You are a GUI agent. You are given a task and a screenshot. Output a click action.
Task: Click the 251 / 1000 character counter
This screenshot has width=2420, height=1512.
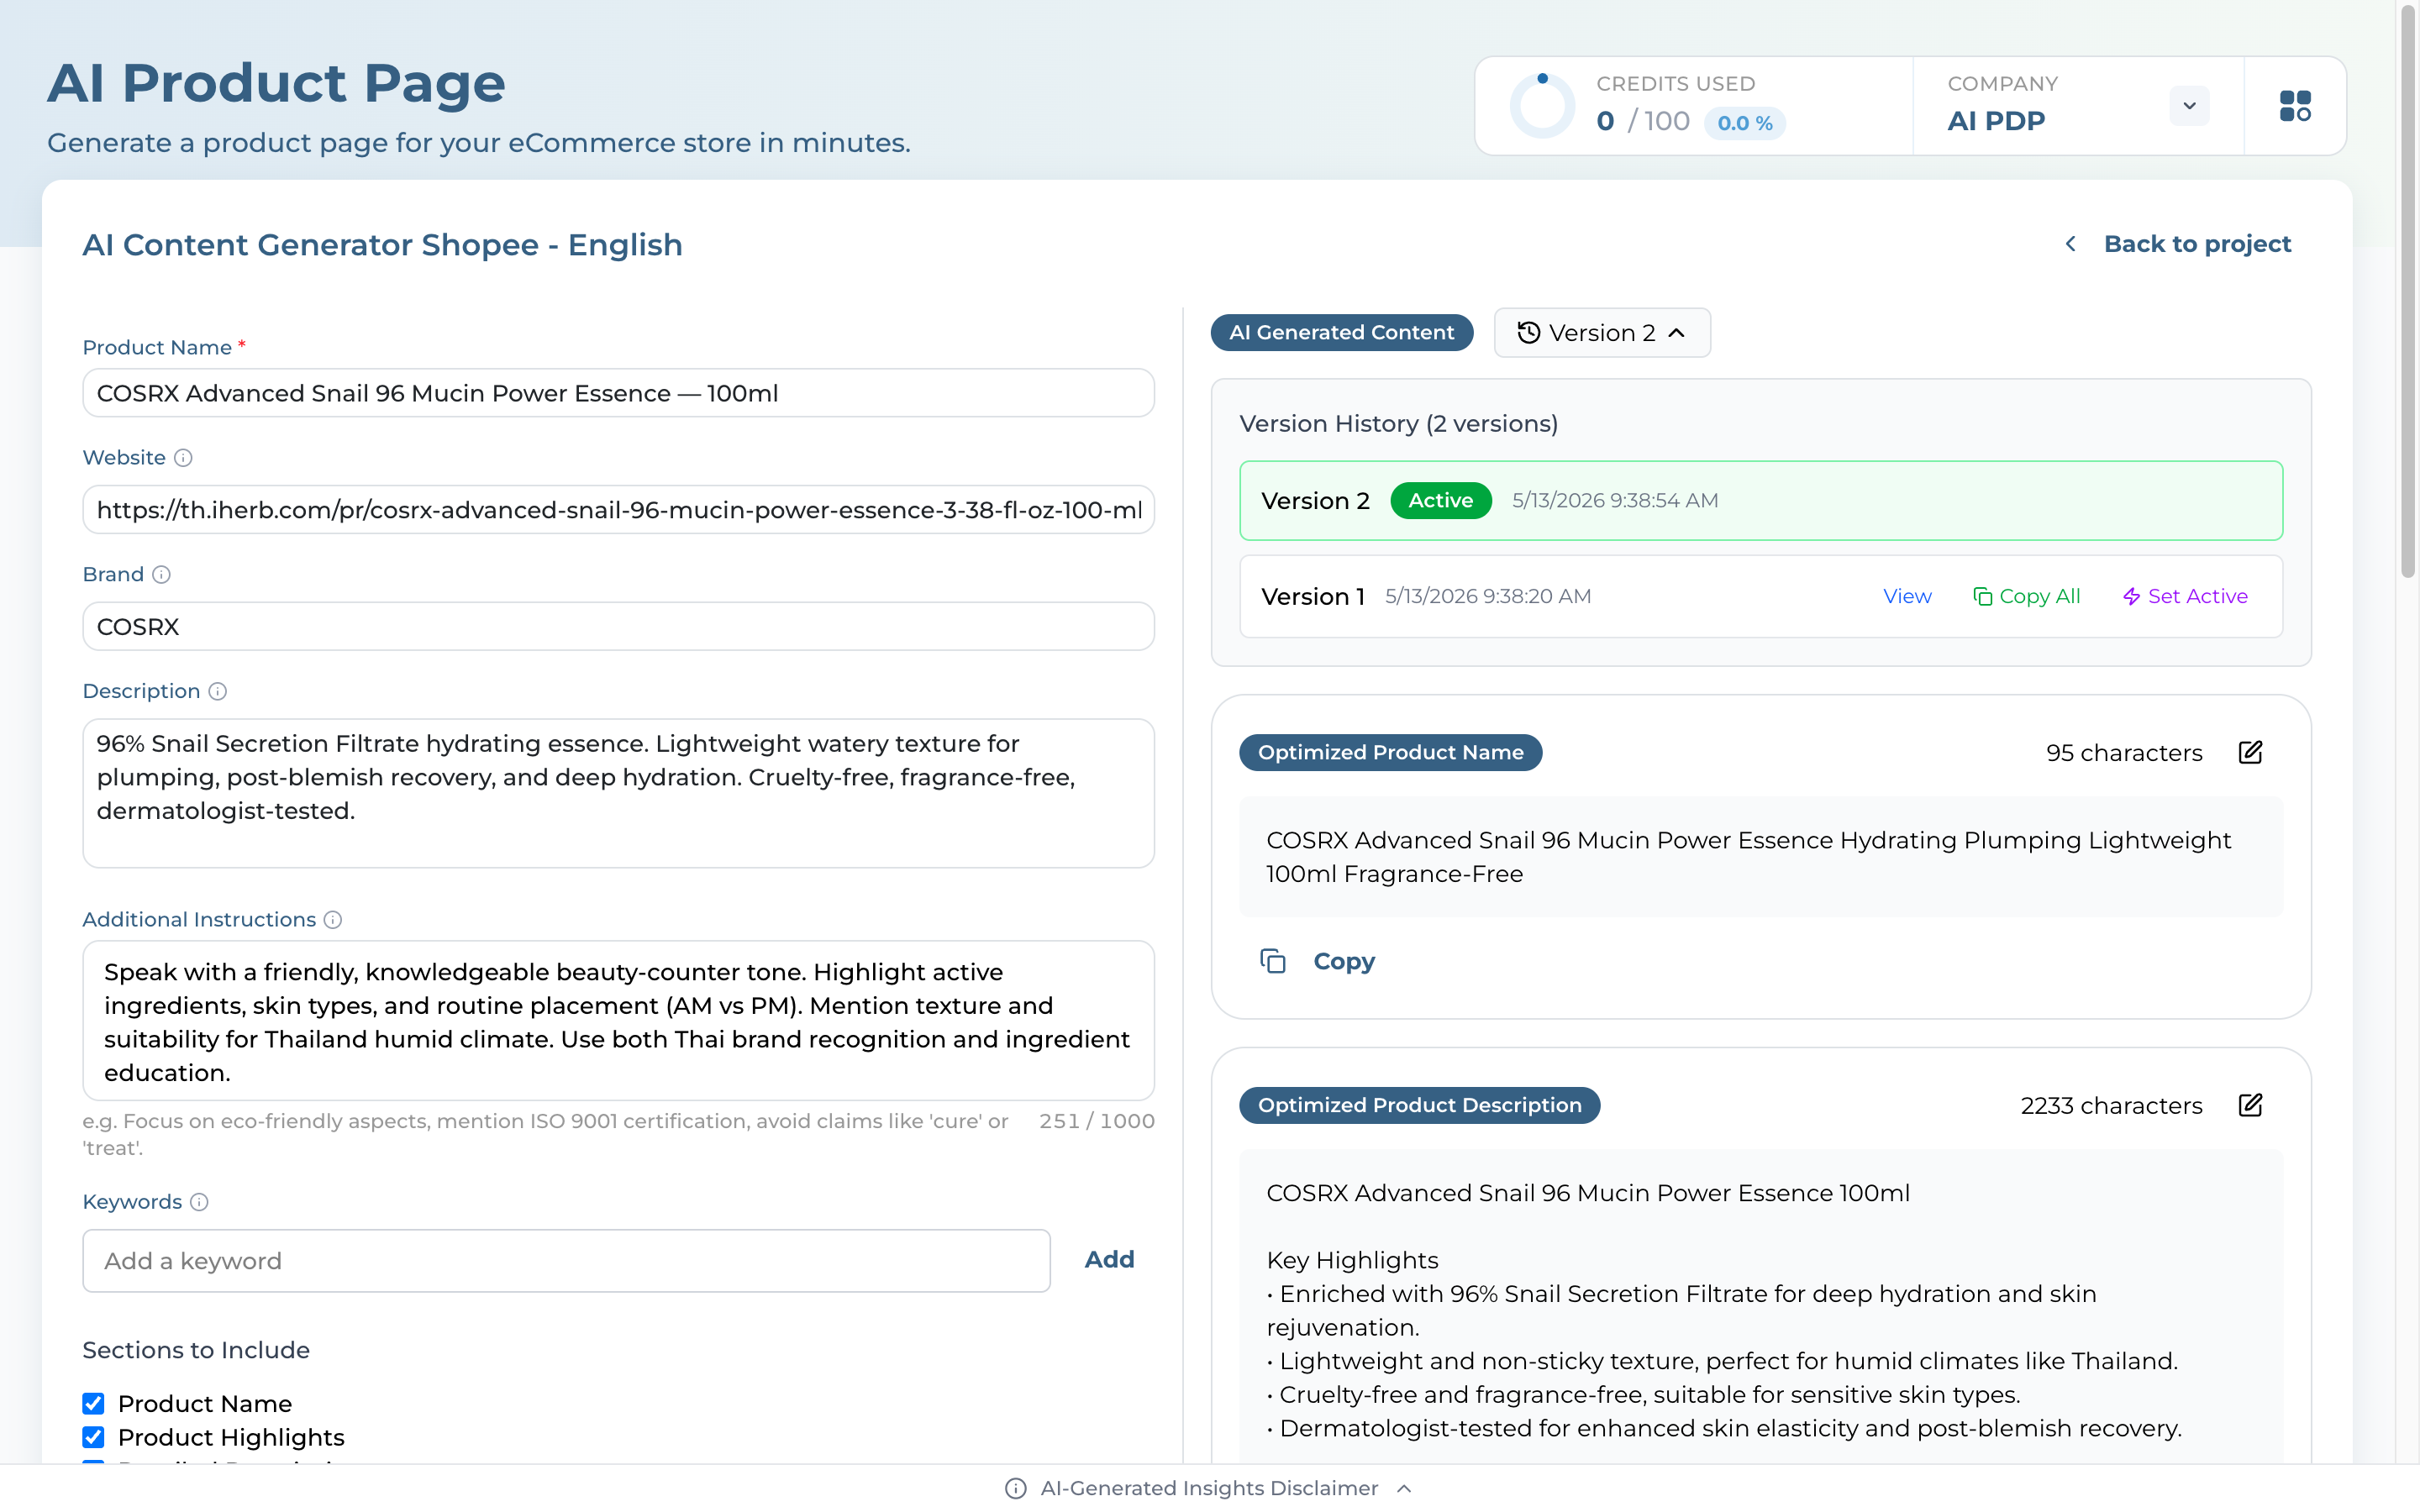click(x=1097, y=1121)
